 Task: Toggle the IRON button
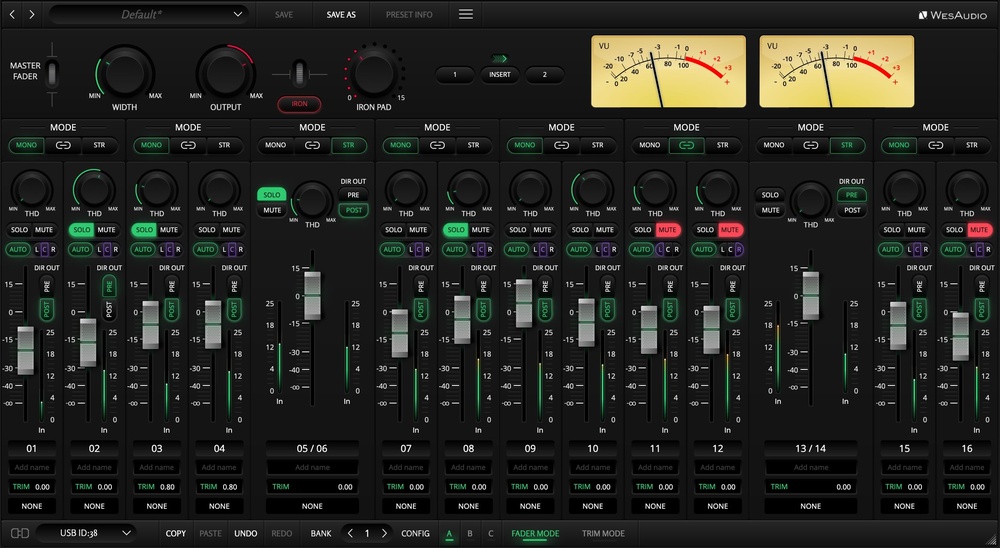[x=299, y=104]
